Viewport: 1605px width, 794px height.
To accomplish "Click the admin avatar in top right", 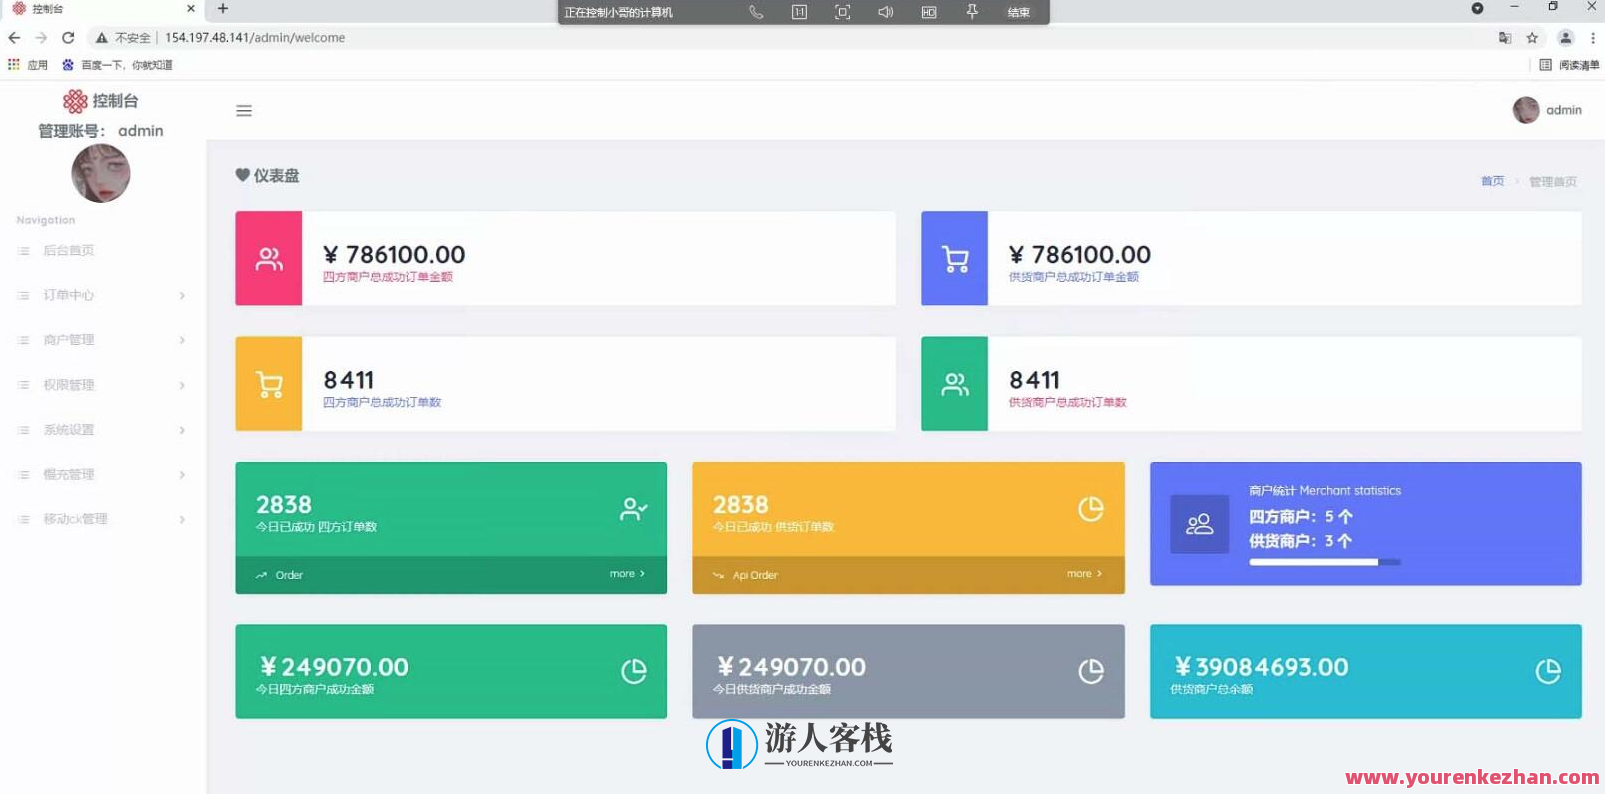I will click(1526, 110).
